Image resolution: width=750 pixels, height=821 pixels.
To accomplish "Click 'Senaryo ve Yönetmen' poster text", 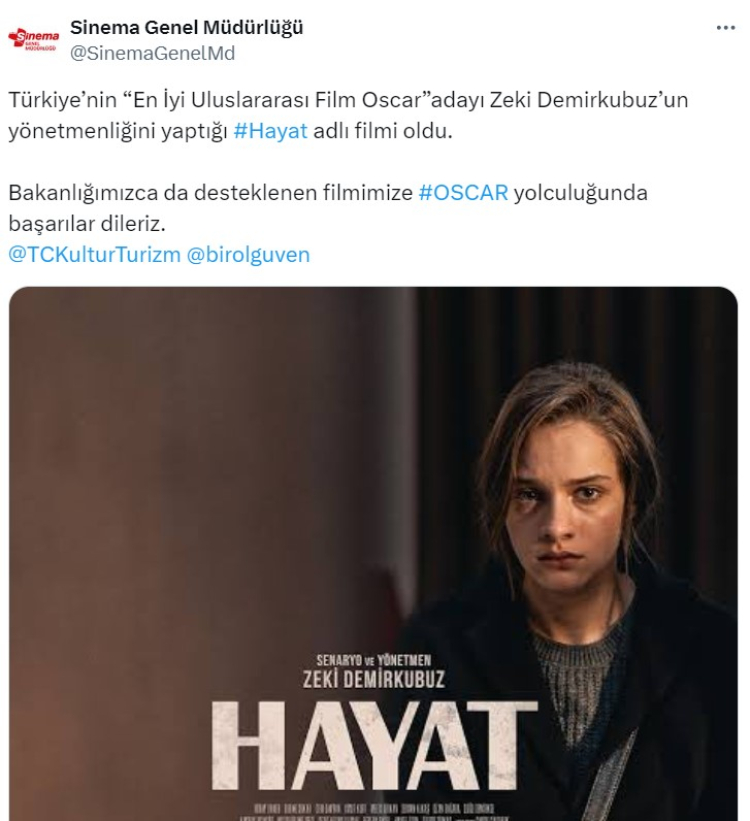I will pos(373,660).
